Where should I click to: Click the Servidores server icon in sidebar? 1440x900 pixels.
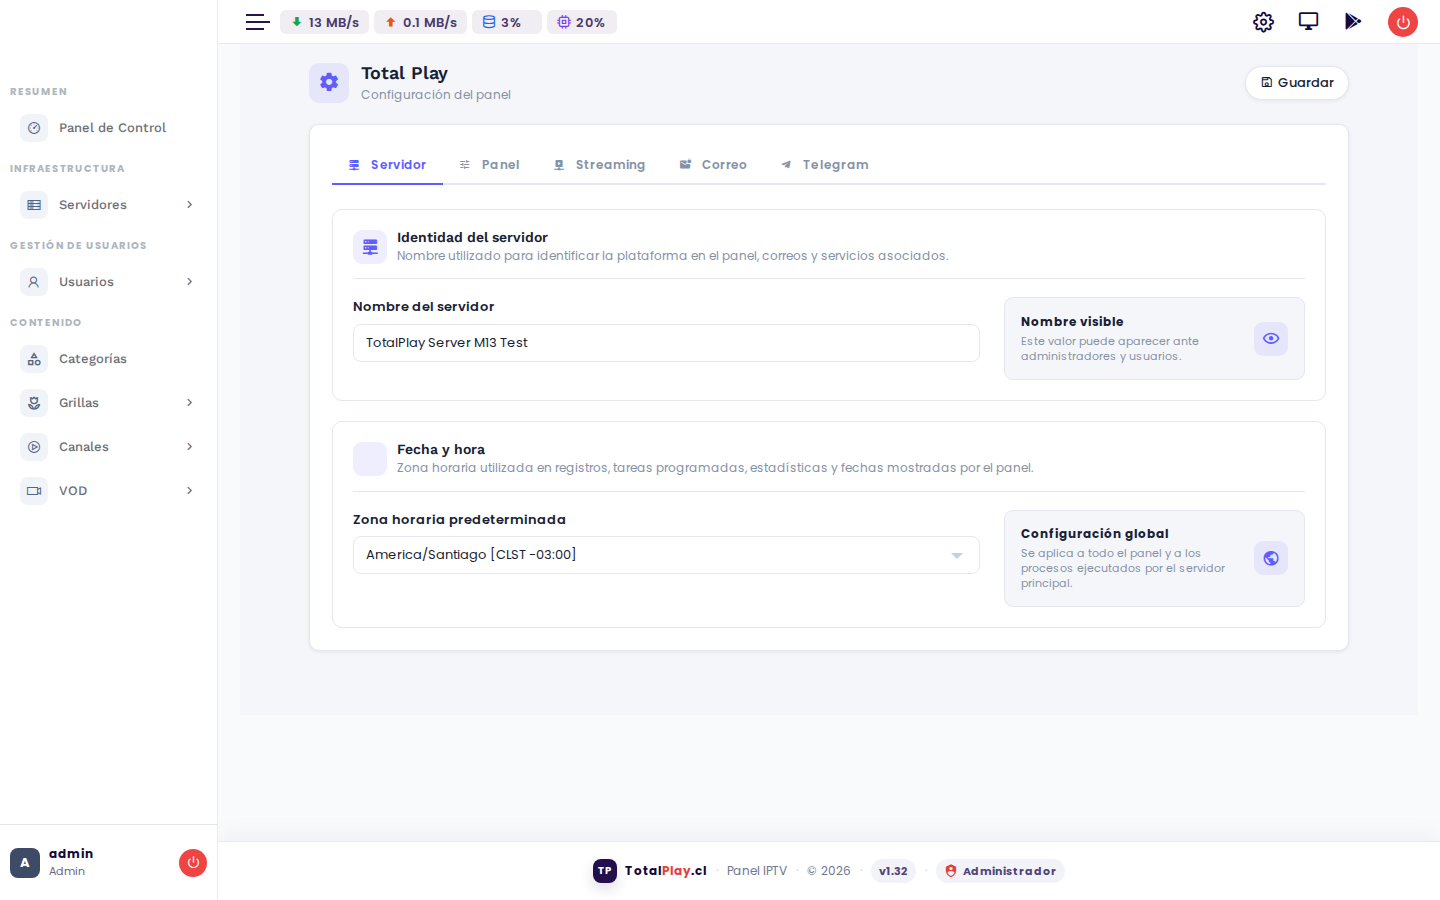[34, 205]
